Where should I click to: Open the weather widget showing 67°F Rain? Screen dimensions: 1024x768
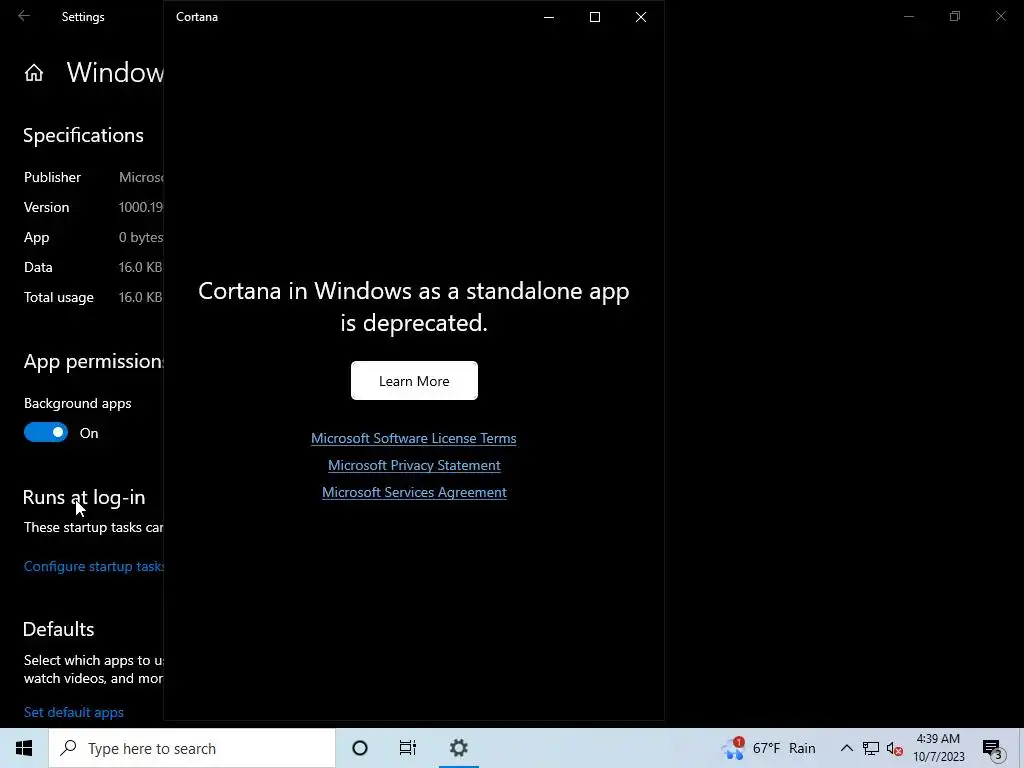tap(769, 748)
